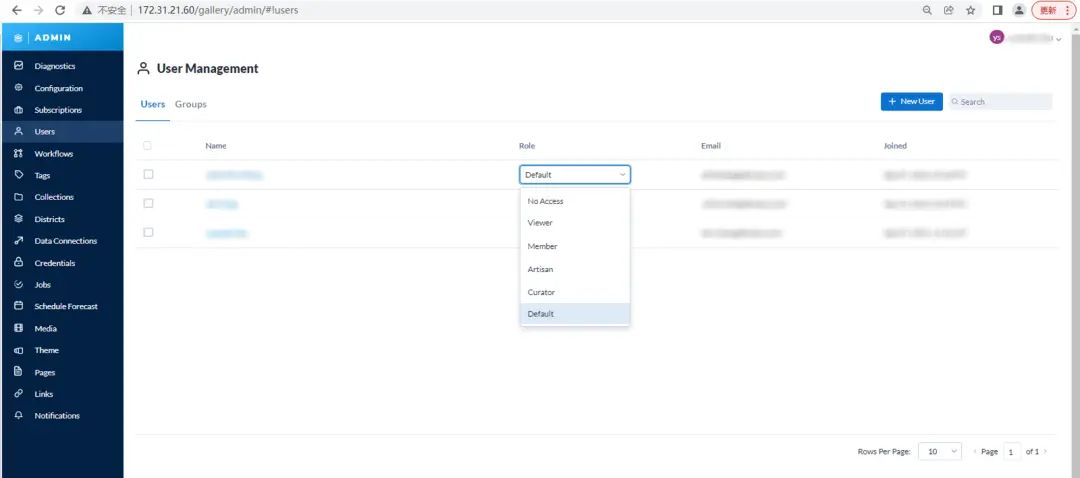
Task: Click the page number input box
Action: tap(1011, 452)
